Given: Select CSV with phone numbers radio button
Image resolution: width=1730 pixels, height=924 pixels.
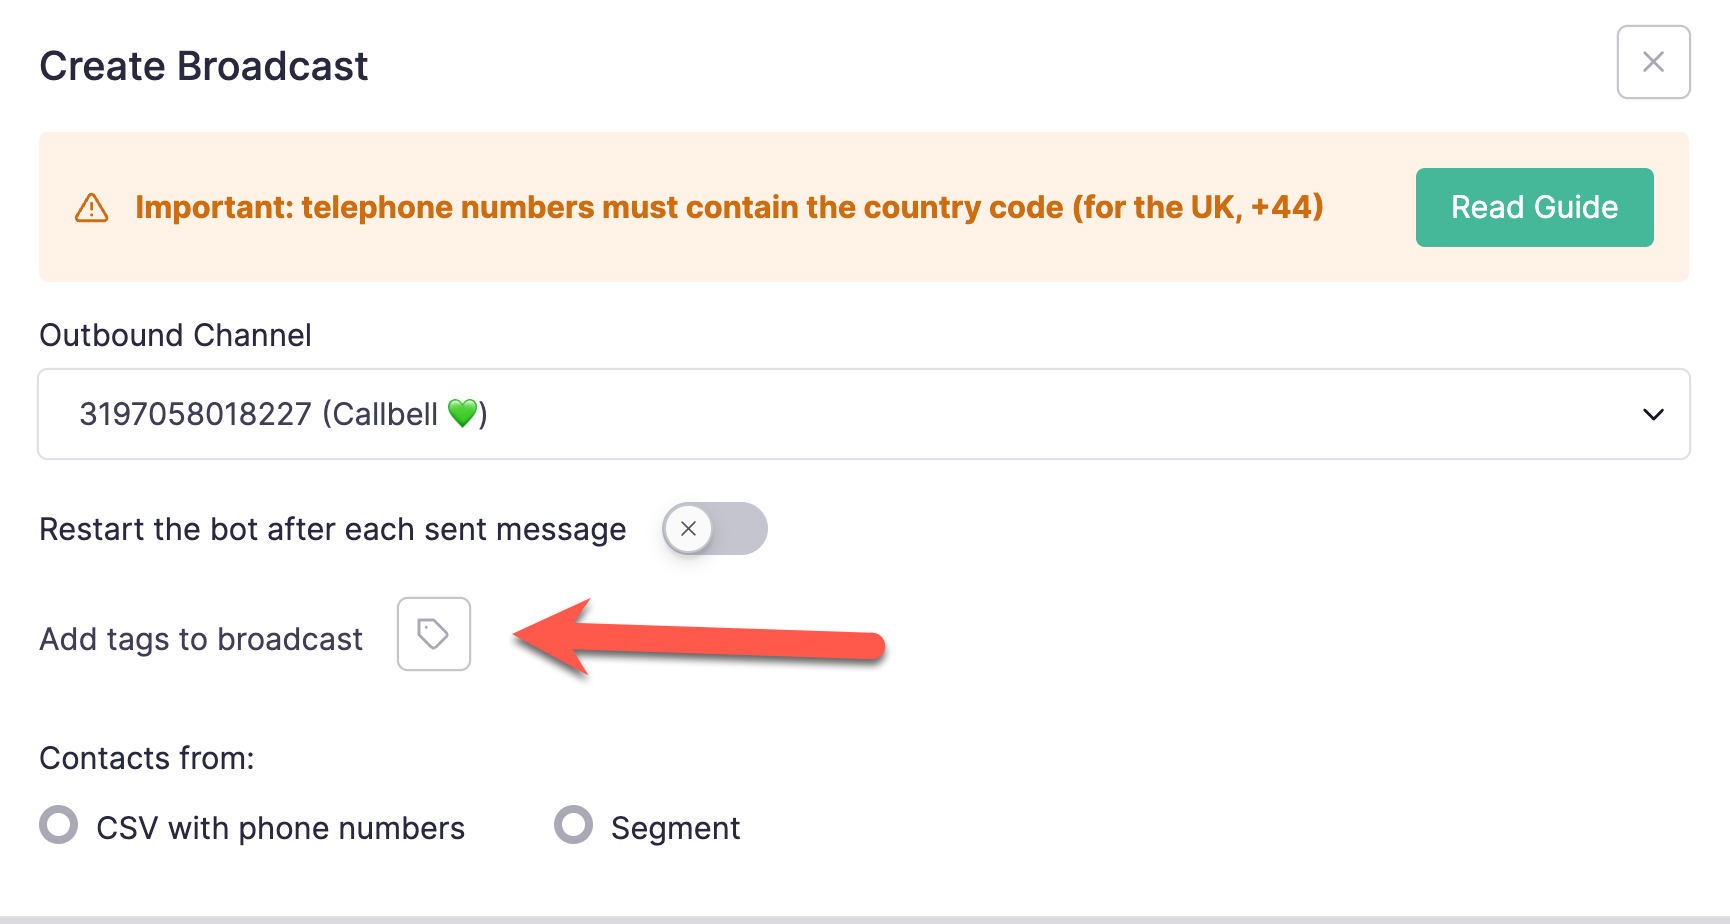Looking at the screenshot, I should [x=58, y=826].
